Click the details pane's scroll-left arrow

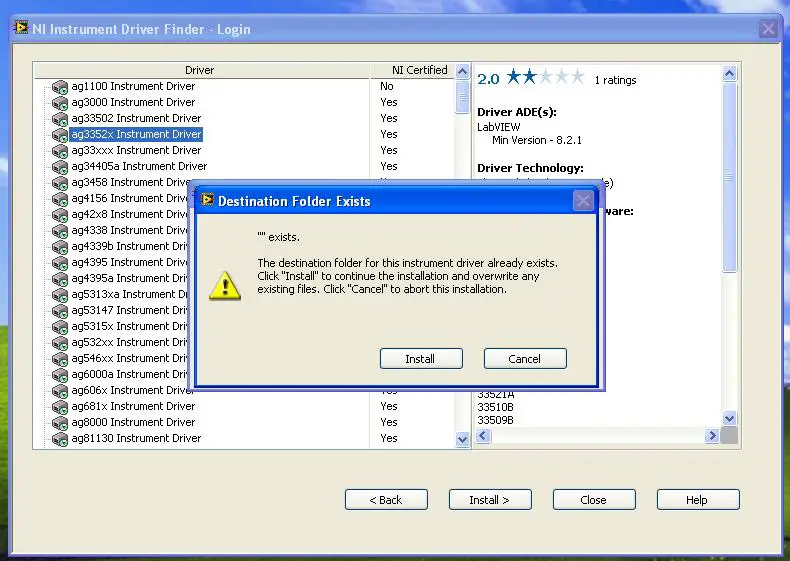pyautogui.click(x=483, y=435)
